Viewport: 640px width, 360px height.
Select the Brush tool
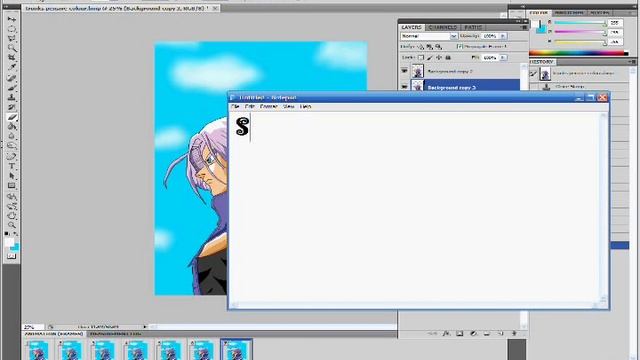coord(12,88)
